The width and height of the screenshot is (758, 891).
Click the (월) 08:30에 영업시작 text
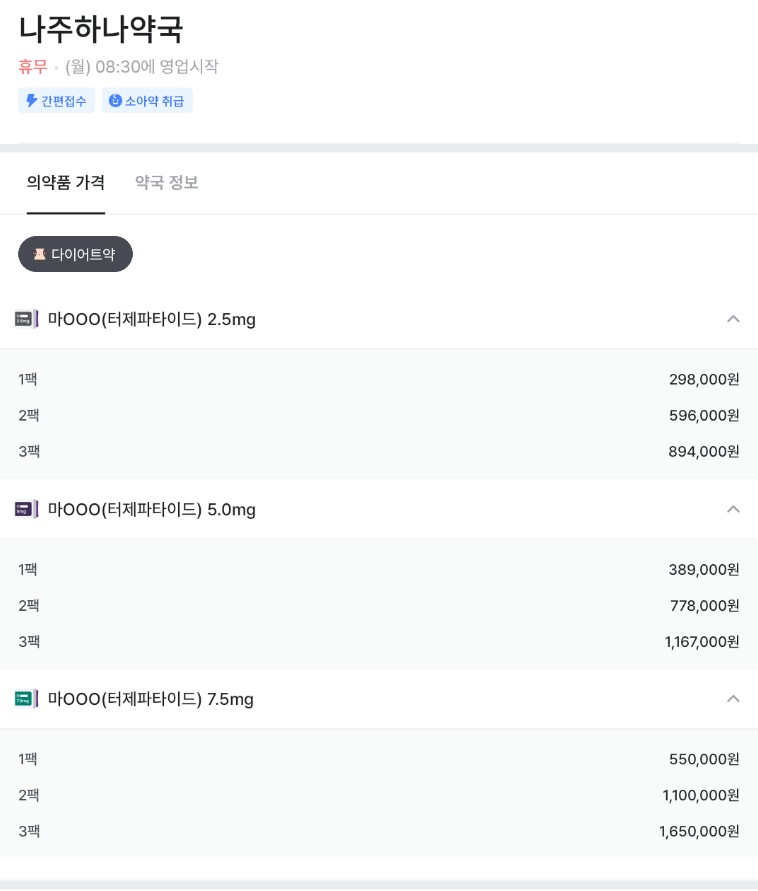click(141, 66)
